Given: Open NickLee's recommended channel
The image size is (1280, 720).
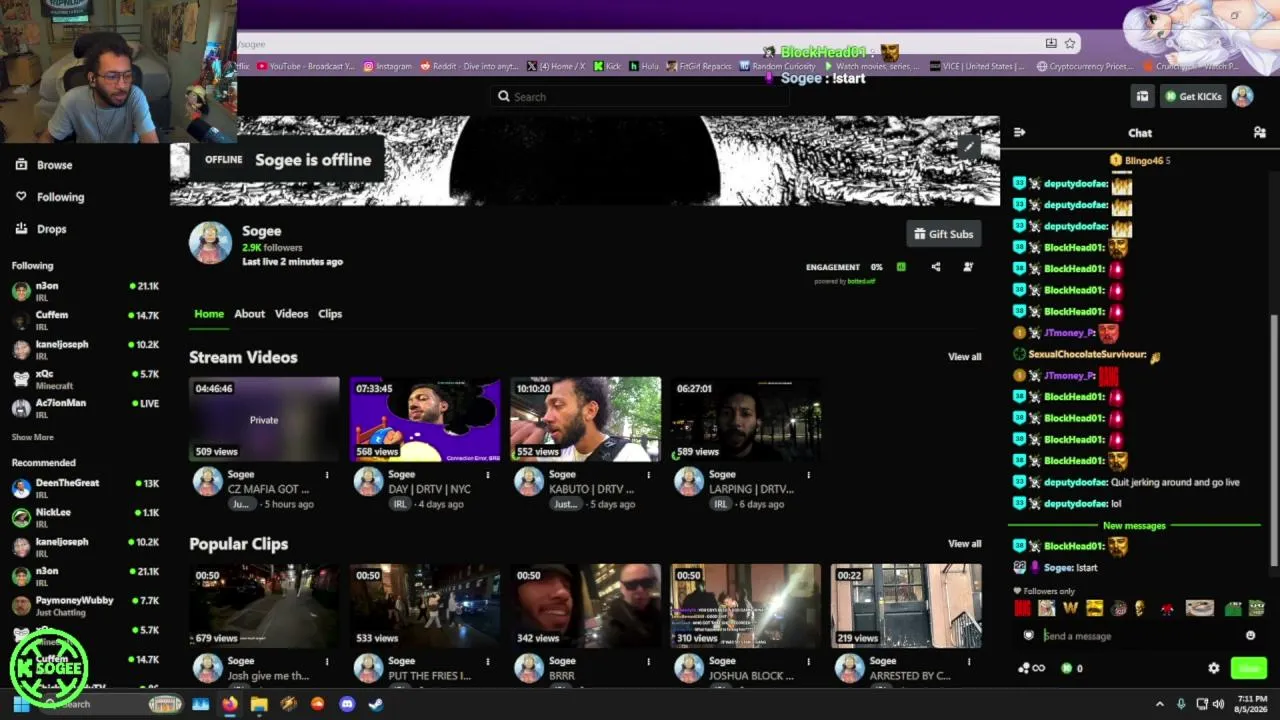Looking at the screenshot, I should pyautogui.click(x=85, y=517).
